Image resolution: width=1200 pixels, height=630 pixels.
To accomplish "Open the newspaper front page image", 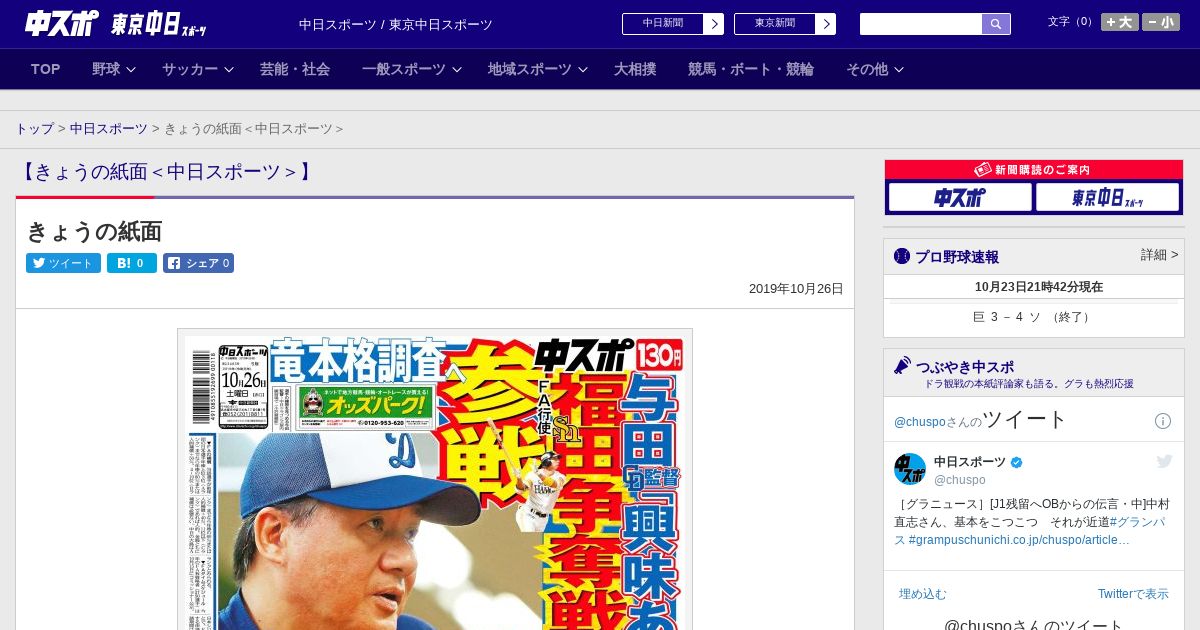I will (435, 480).
